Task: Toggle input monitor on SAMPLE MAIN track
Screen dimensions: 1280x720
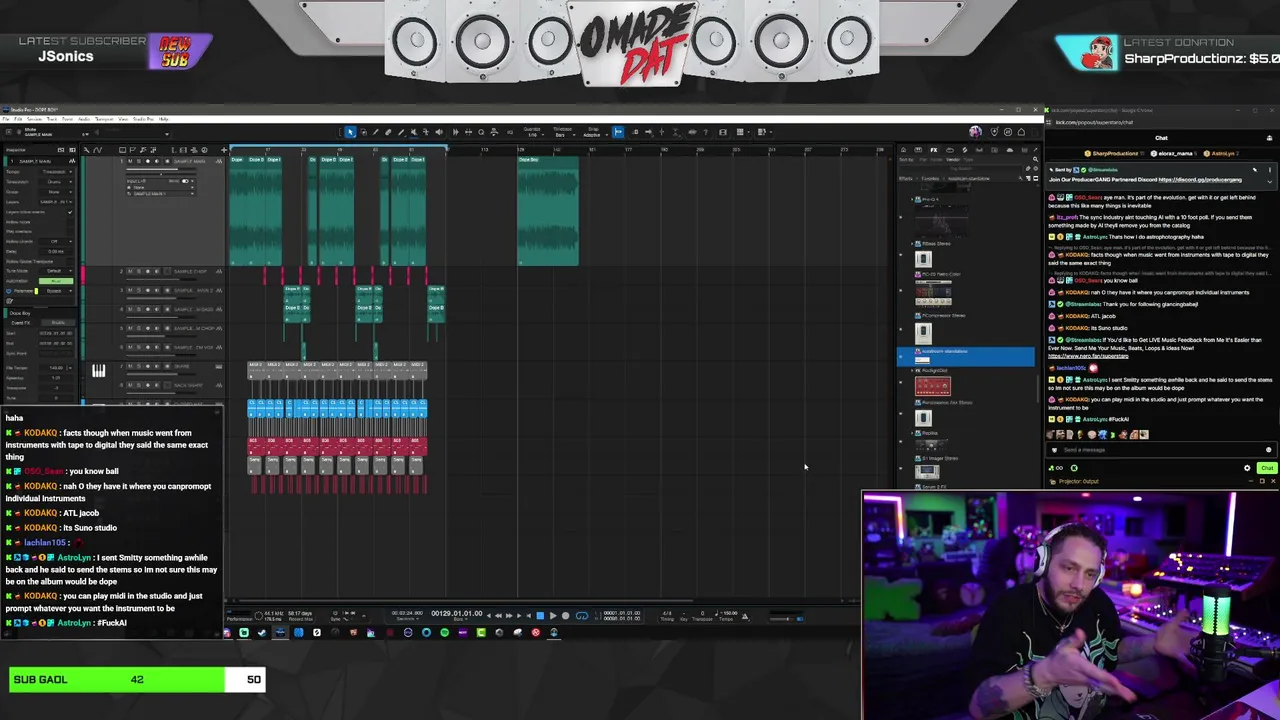Action: 155,161
